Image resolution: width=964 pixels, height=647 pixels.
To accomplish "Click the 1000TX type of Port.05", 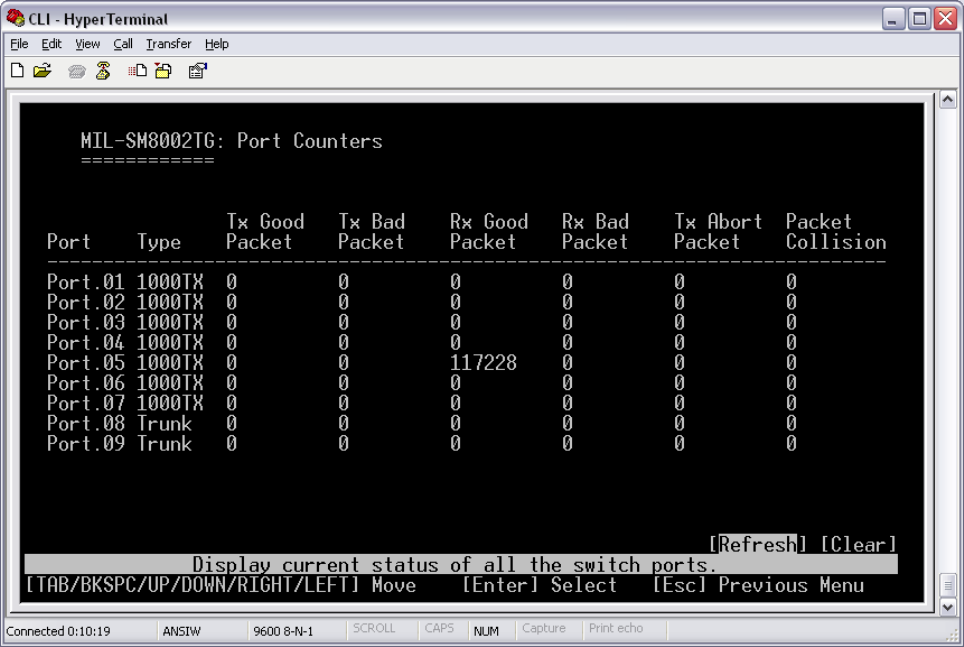I will [170, 363].
